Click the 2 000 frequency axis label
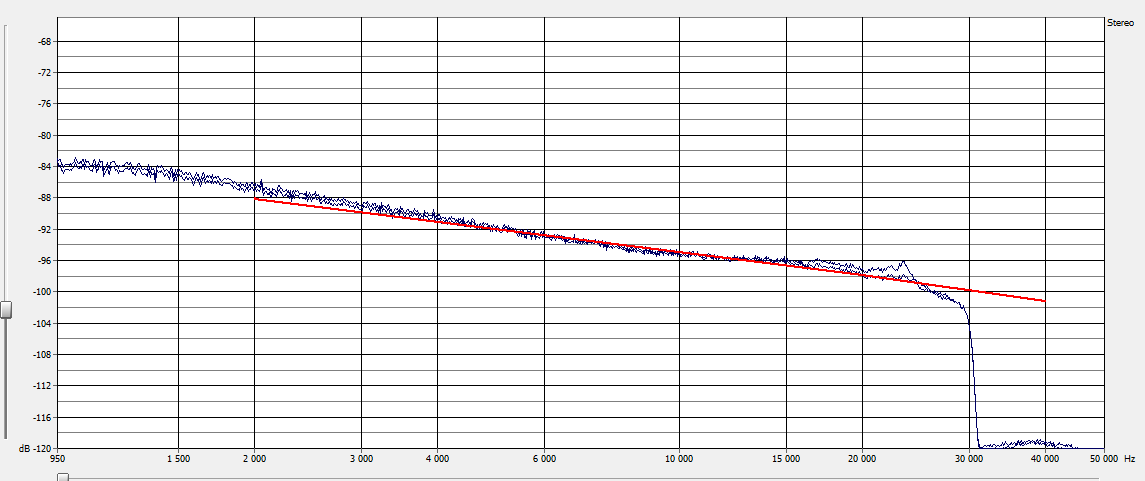 [254, 459]
